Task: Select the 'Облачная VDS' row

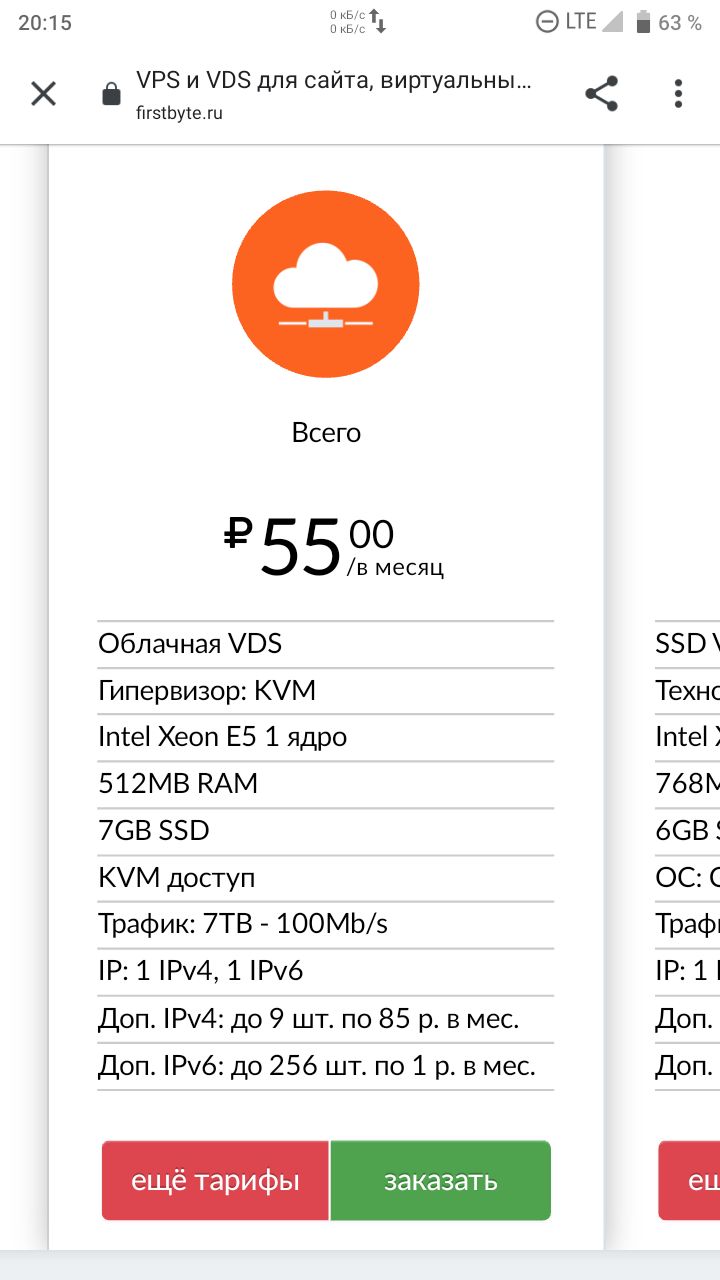Action: pyautogui.click(x=325, y=644)
